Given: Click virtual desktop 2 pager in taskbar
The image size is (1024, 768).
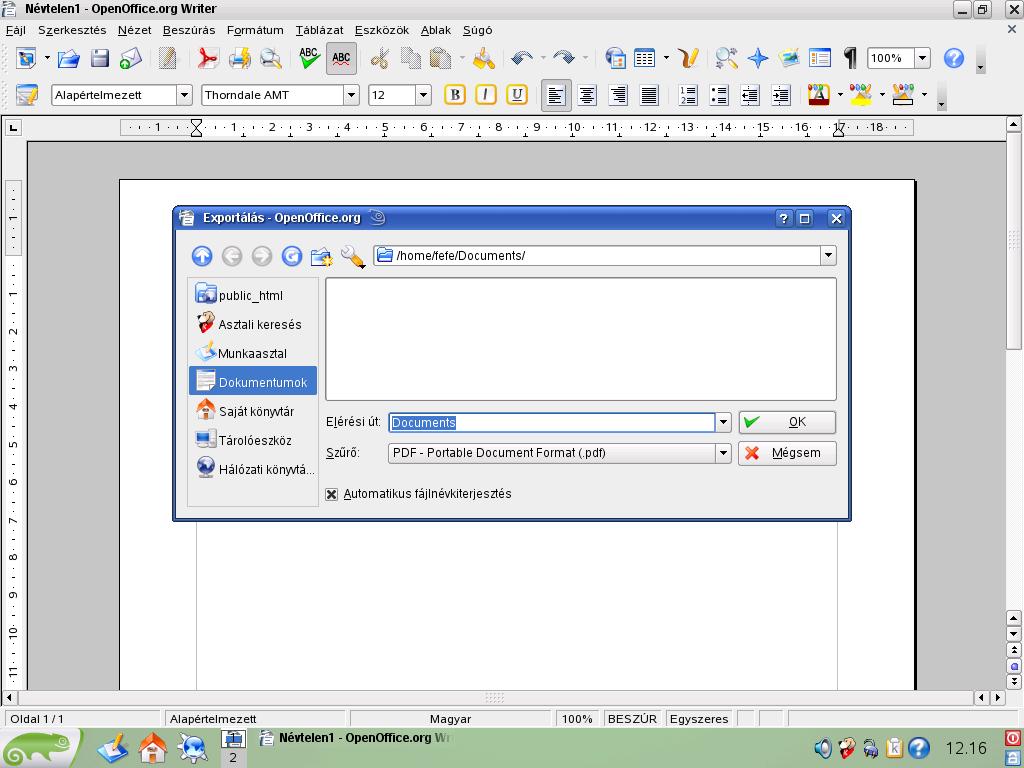Looking at the screenshot, I should [232, 757].
